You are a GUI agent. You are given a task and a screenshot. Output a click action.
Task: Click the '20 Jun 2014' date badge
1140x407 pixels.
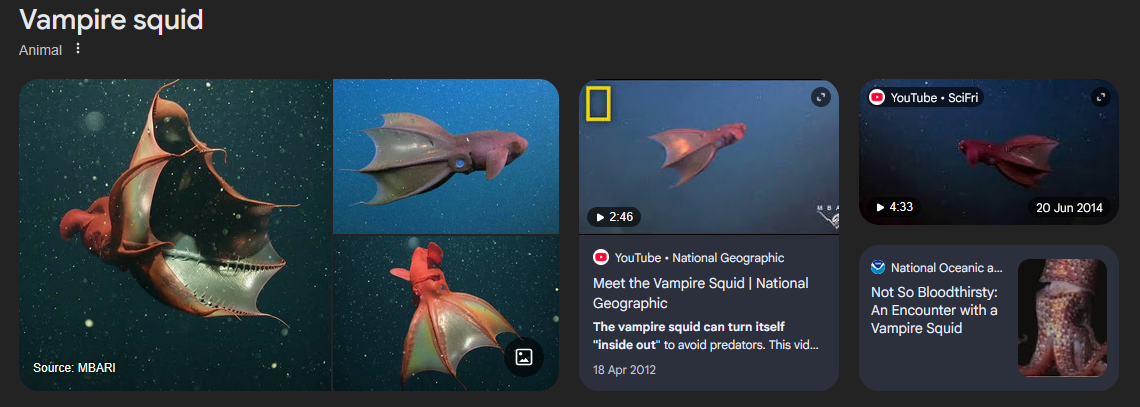[x=1069, y=207]
